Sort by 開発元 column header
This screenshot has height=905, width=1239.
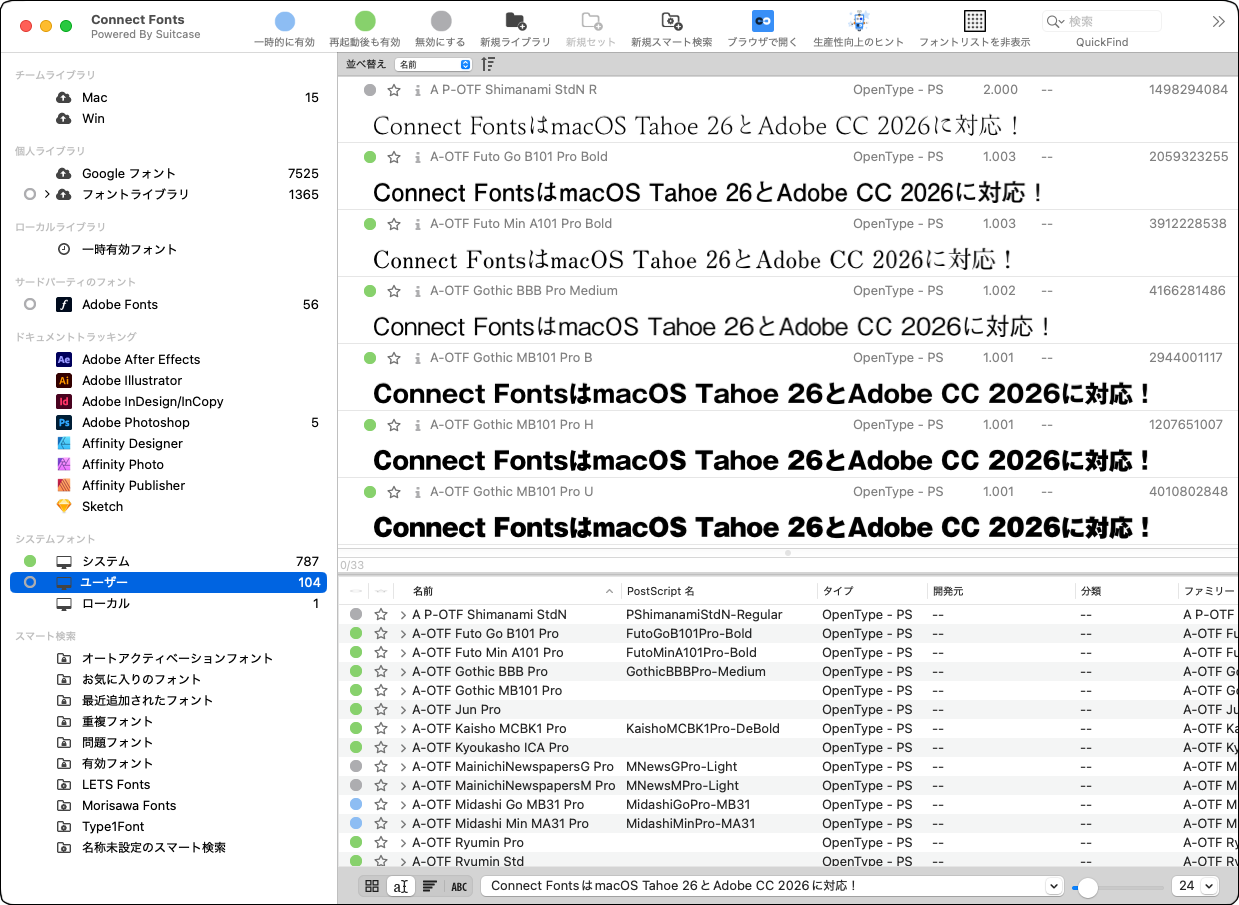coord(1001,591)
